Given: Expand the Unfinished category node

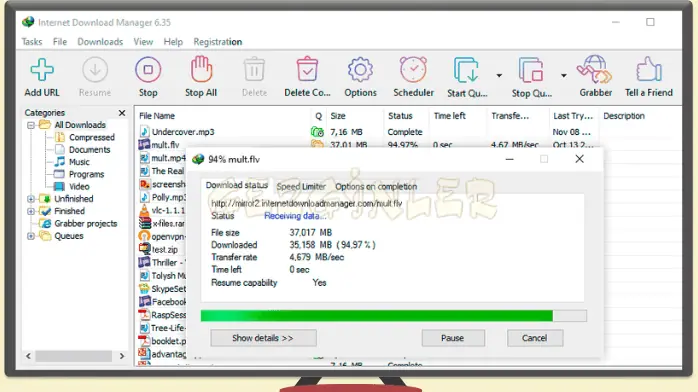Looking at the screenshot, I should tap(31, 198).
